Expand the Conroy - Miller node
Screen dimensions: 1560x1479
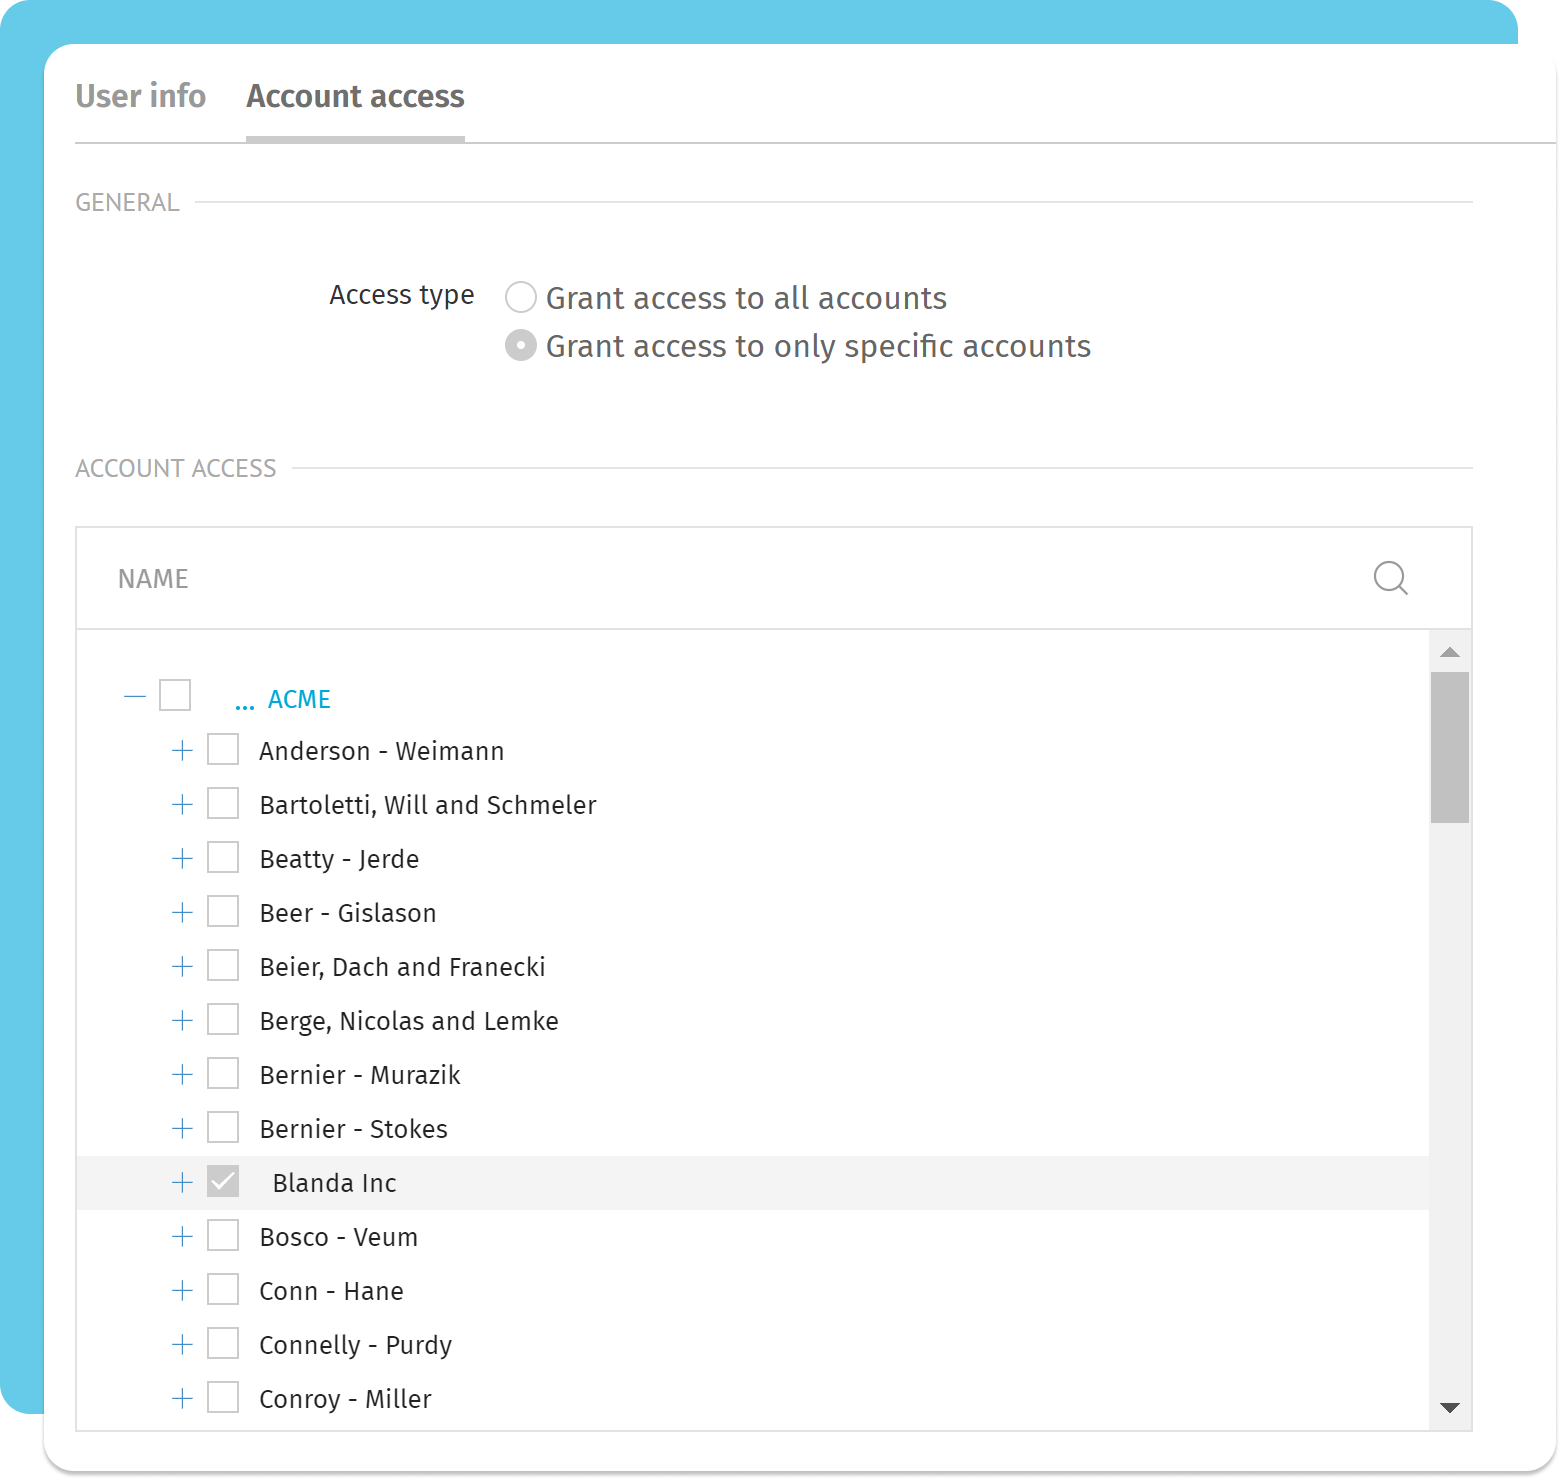(x=182, y=1399)
